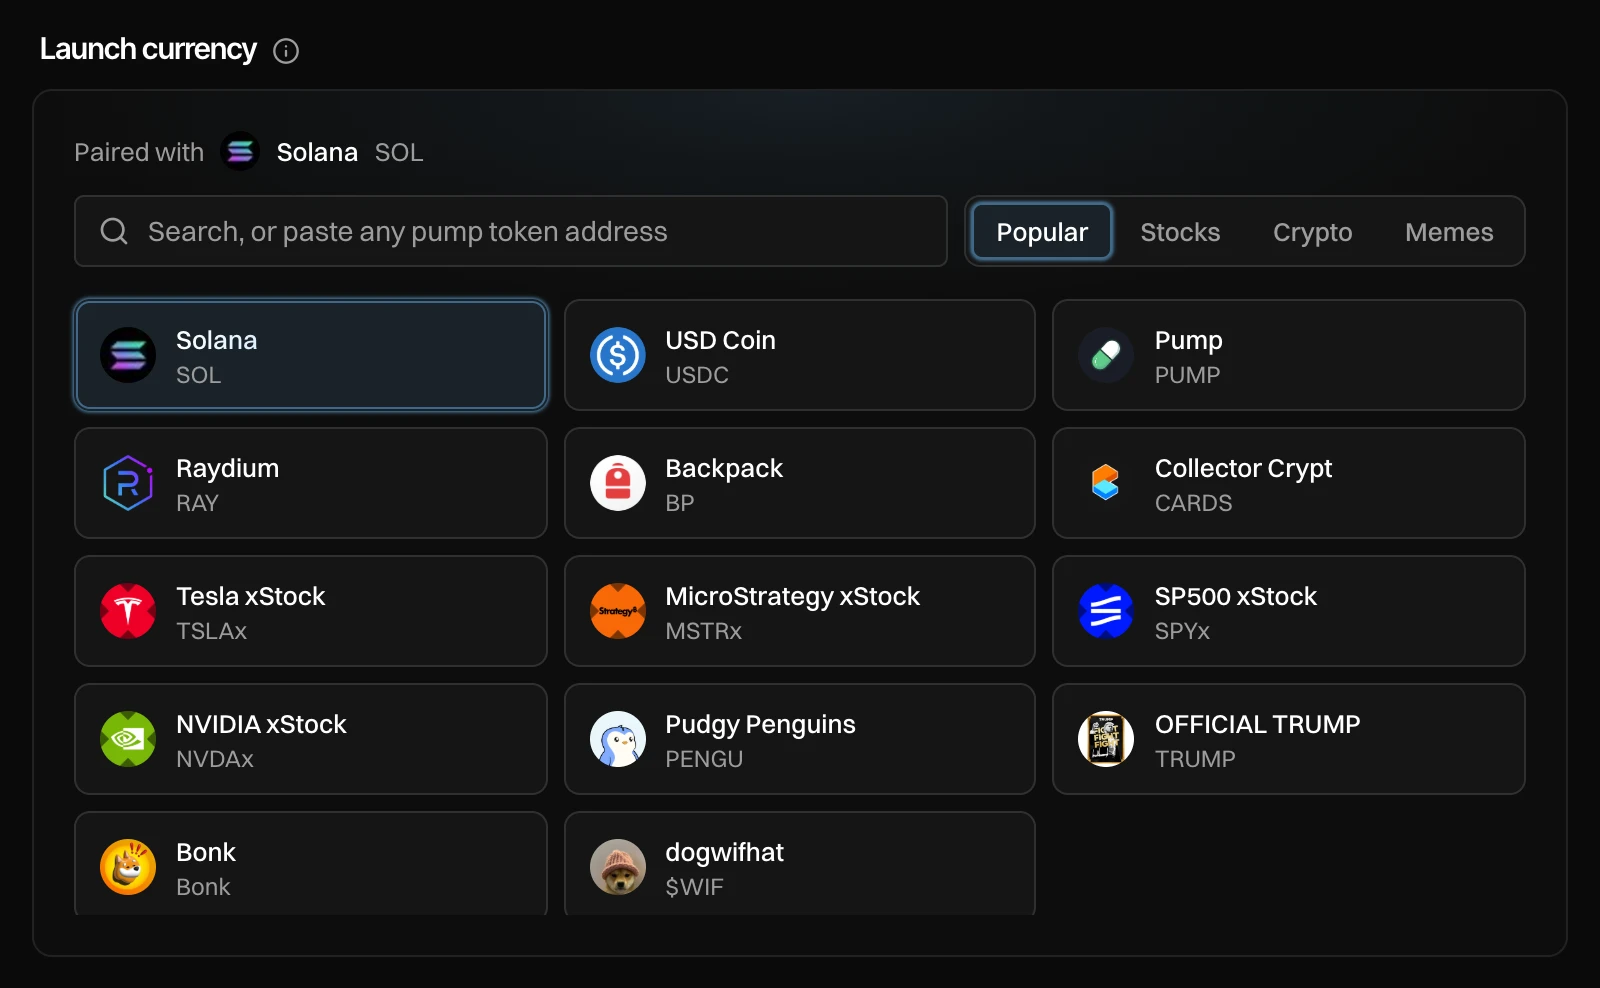The width and height of the screenshot is (1600, 988).
Task: Click the MSTRx ticker text
Action: 704,631
